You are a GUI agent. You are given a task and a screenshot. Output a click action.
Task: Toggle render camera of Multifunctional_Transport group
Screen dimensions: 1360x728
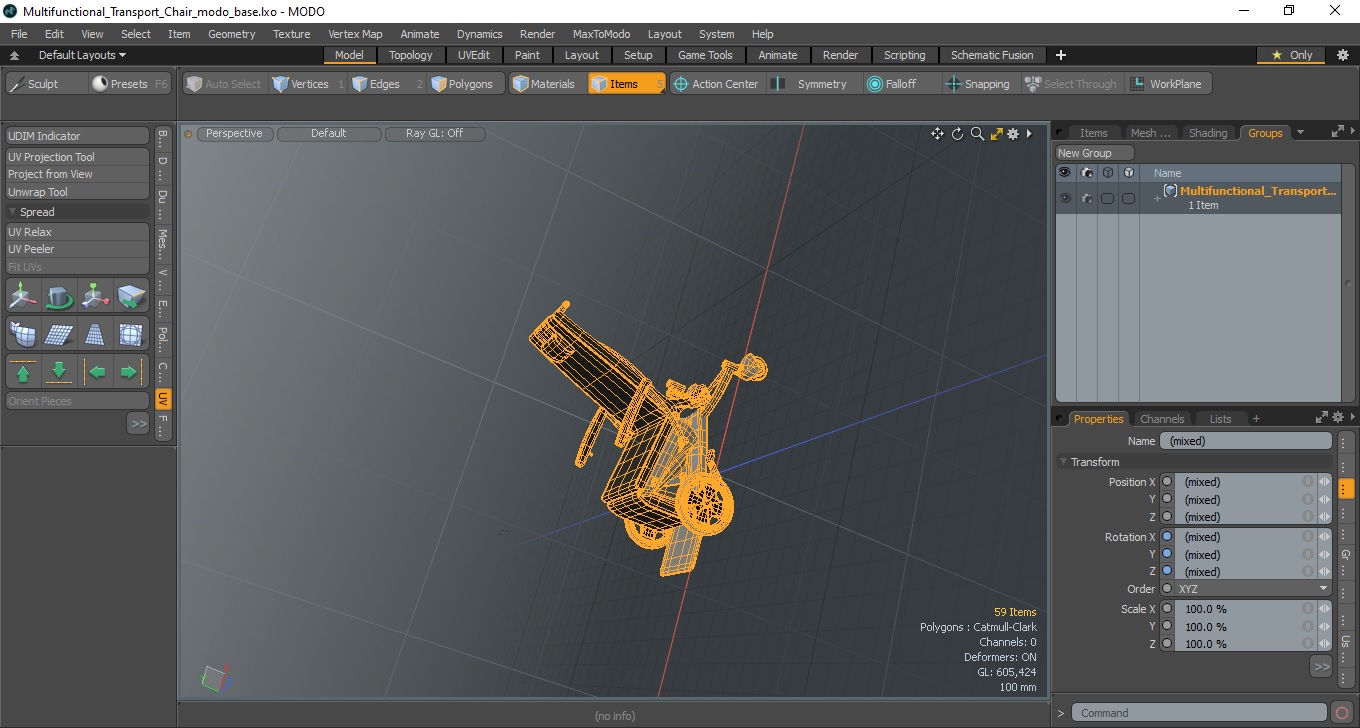tap(1087, 198)
